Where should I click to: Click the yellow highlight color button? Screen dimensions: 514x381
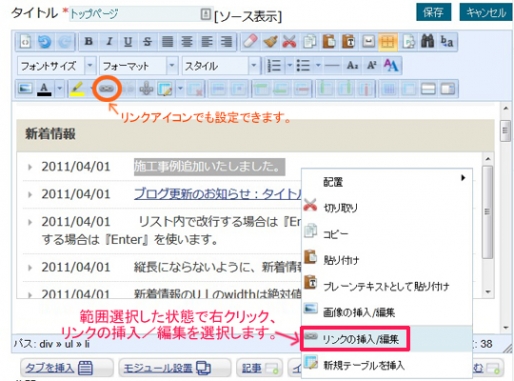coord(77,89)
